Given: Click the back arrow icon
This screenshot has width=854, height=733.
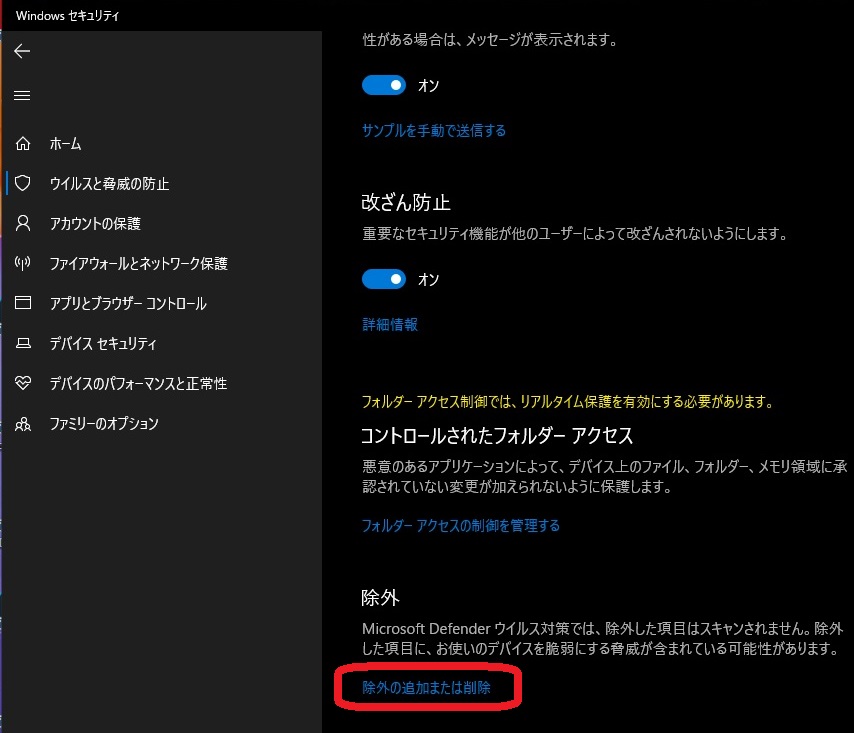Looking at the screenshot, I should pyautogui.click(x=22, y=52).
